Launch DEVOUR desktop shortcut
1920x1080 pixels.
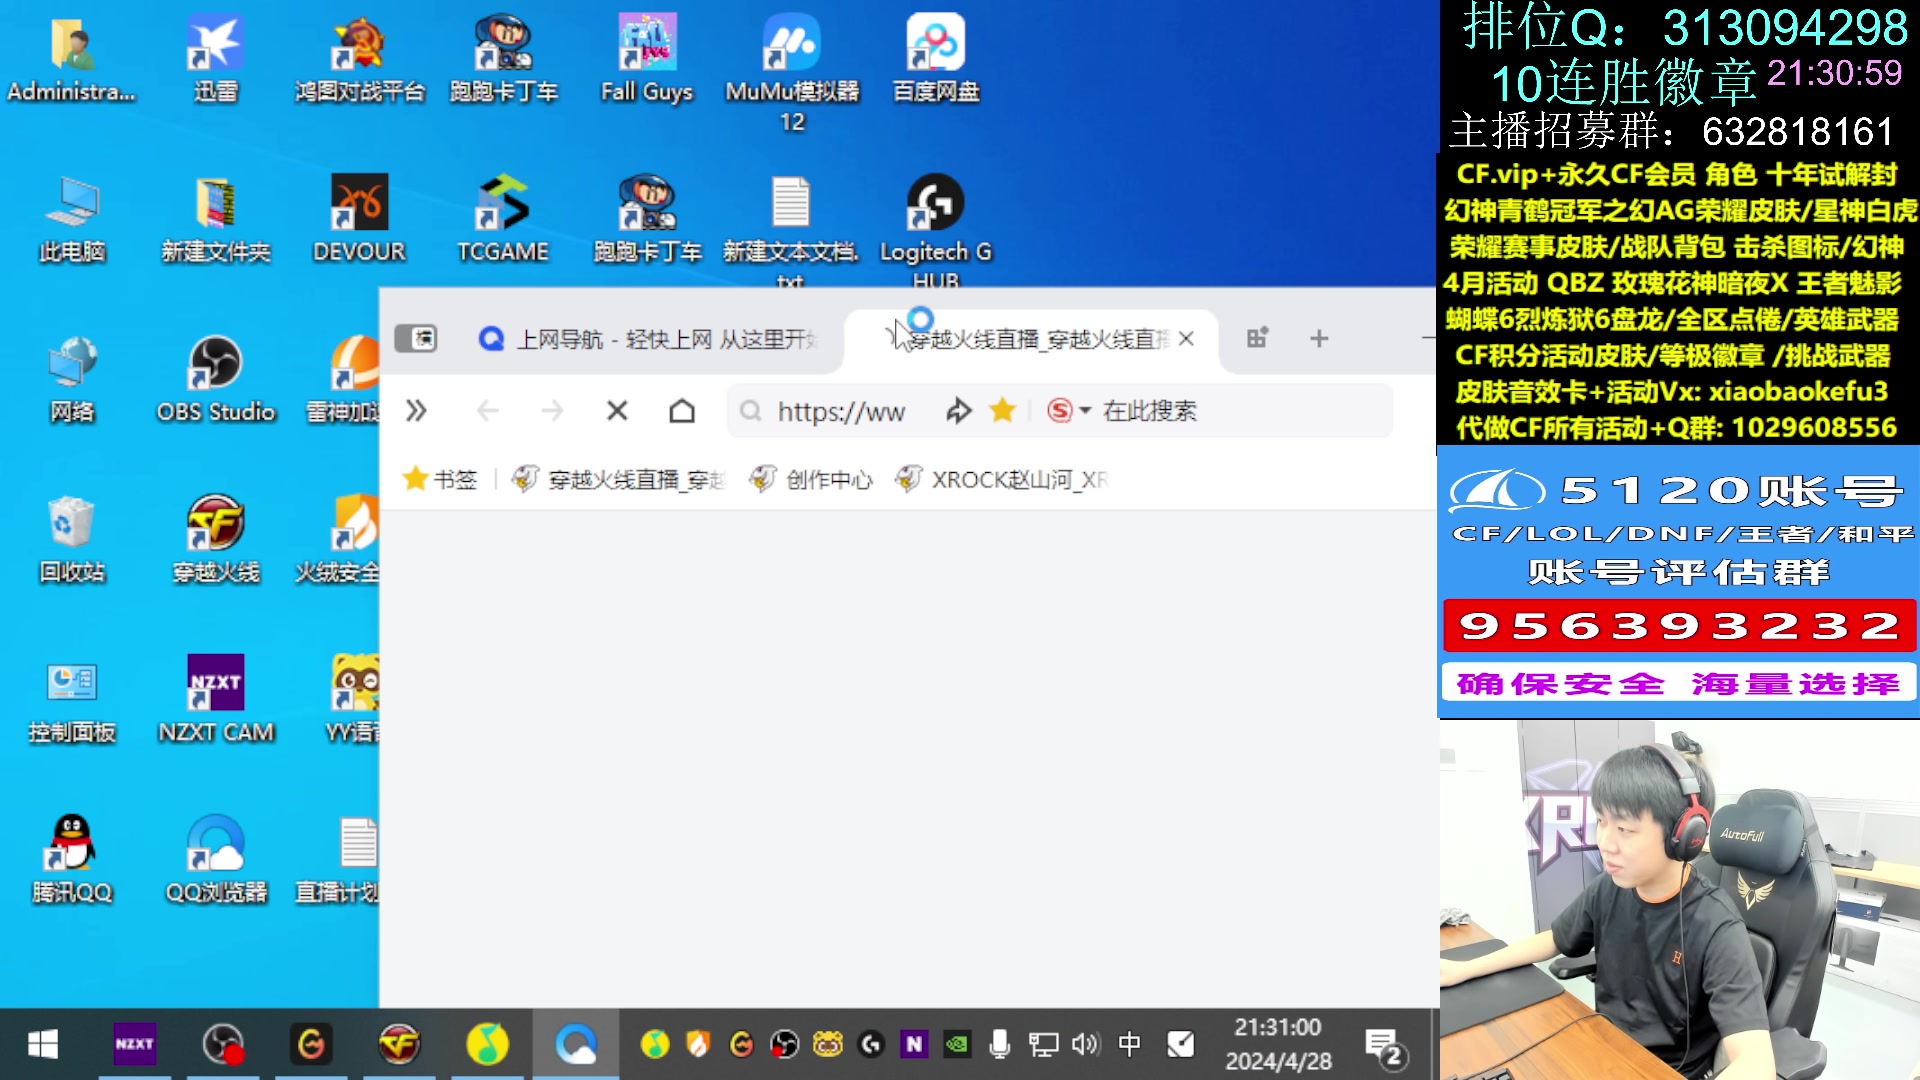pos(359,220)
